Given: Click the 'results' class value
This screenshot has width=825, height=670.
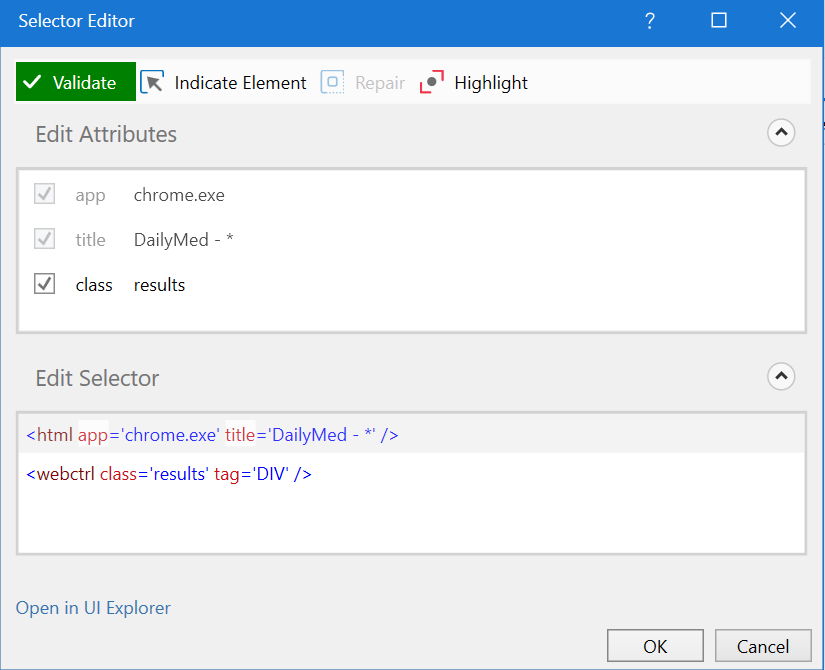Looking at the screenshot, I should (x=159, y=284).
